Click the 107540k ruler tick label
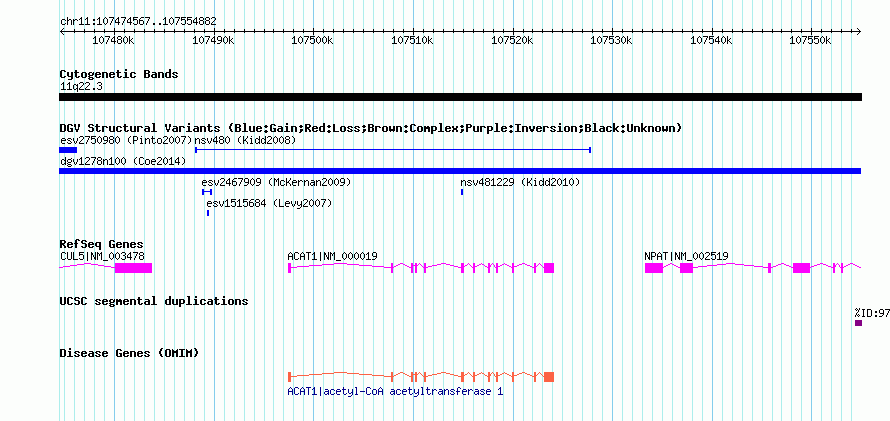 711,40
